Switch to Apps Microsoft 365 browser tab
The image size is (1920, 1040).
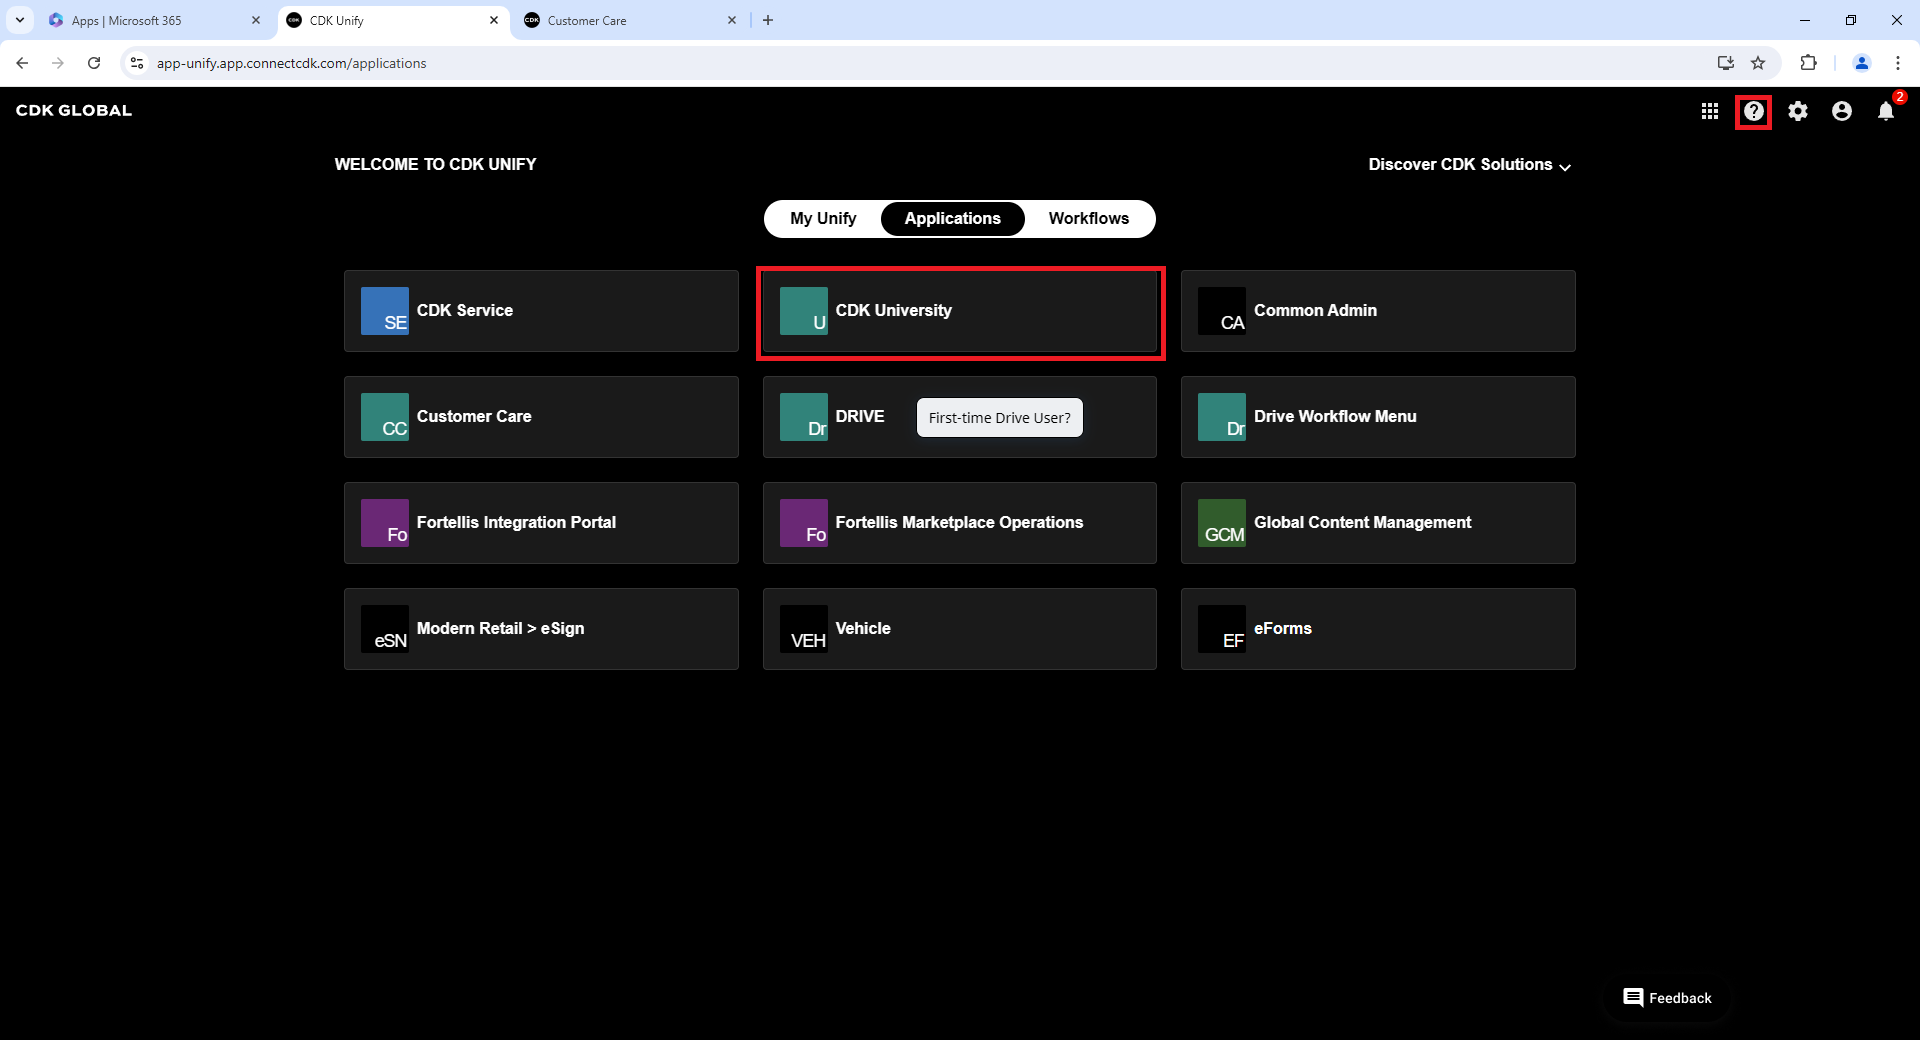(x=155, y=20)
